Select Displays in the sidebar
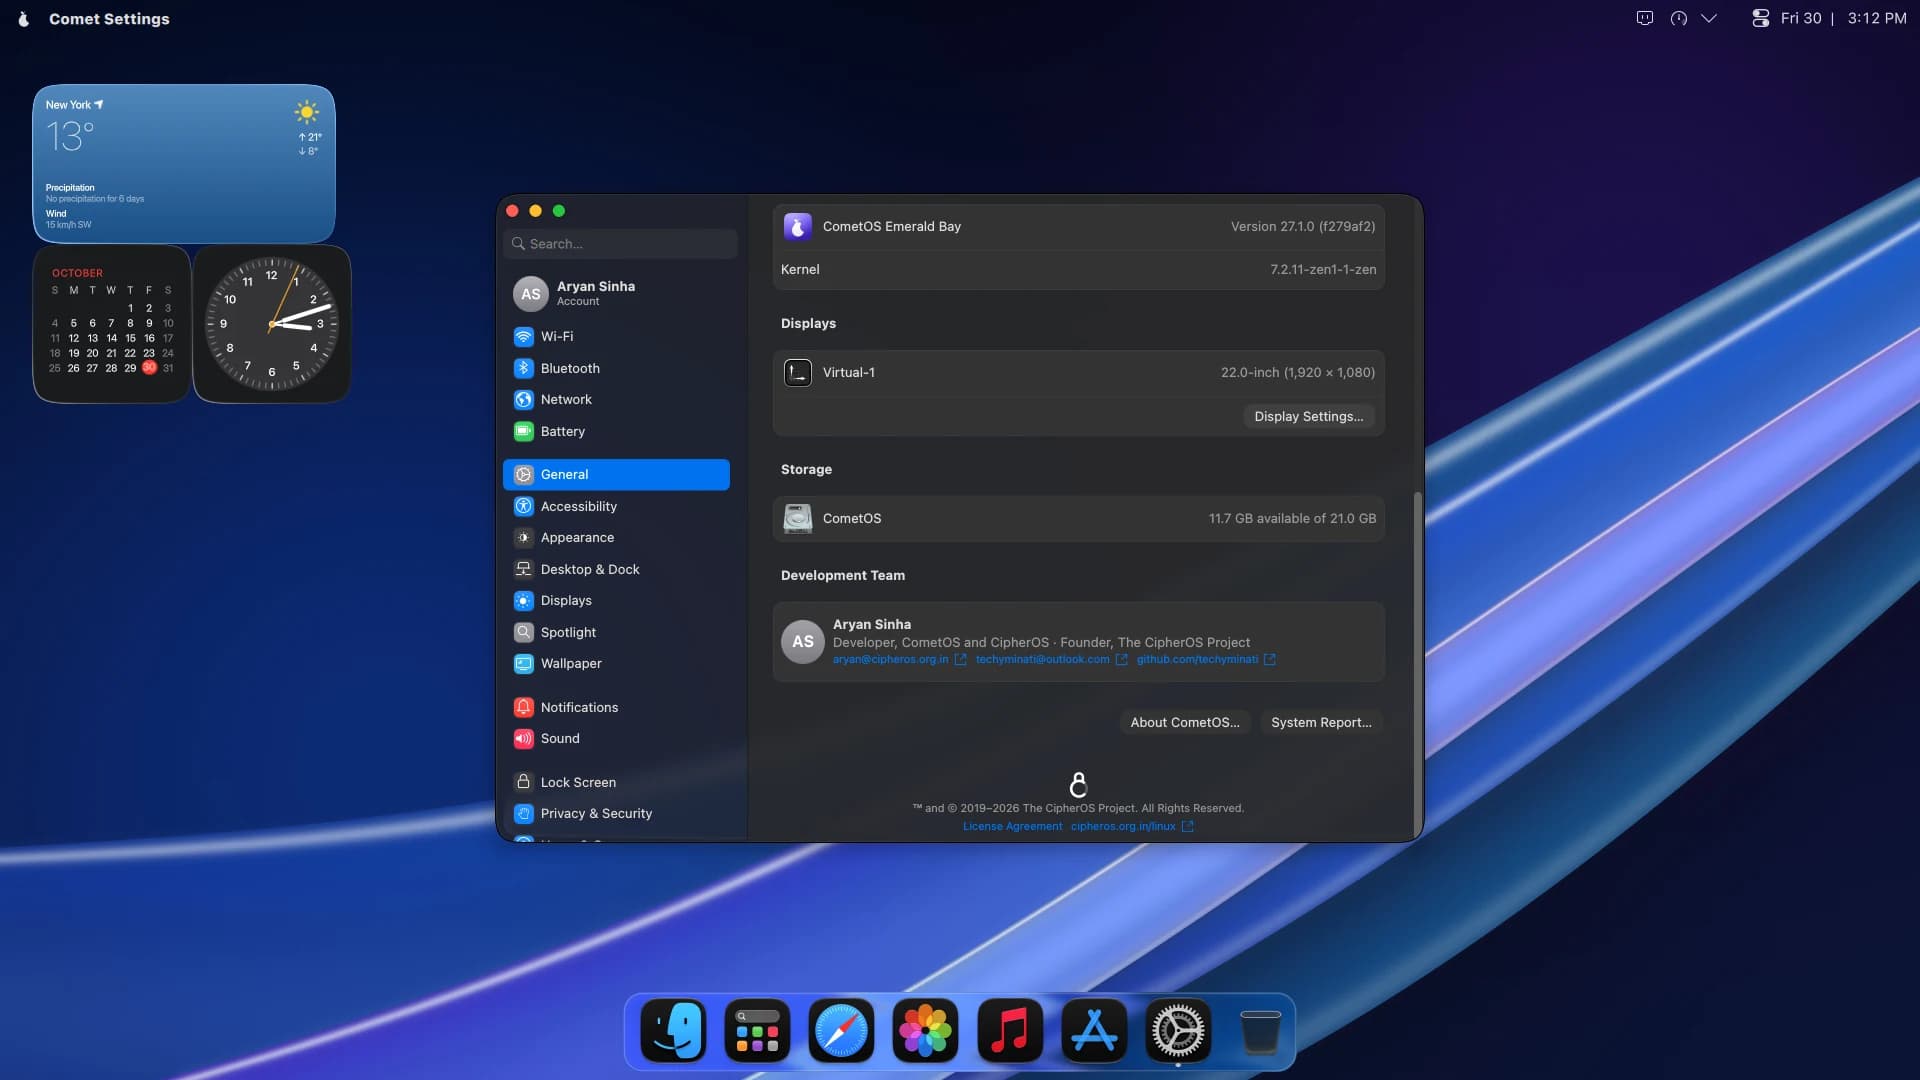The width and height of the screenshot is (1920, 1080). pos(616,601)
